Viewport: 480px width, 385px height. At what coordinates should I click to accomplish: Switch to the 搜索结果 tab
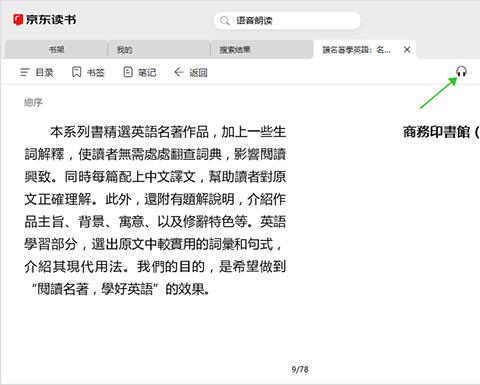(261, 50)
